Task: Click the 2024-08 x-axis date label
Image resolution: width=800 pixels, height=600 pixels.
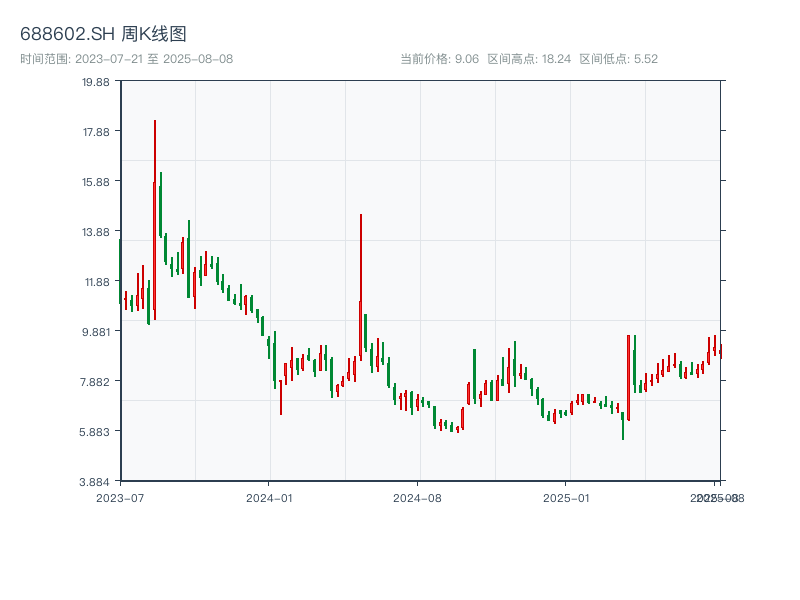Action: pos(418,497)
